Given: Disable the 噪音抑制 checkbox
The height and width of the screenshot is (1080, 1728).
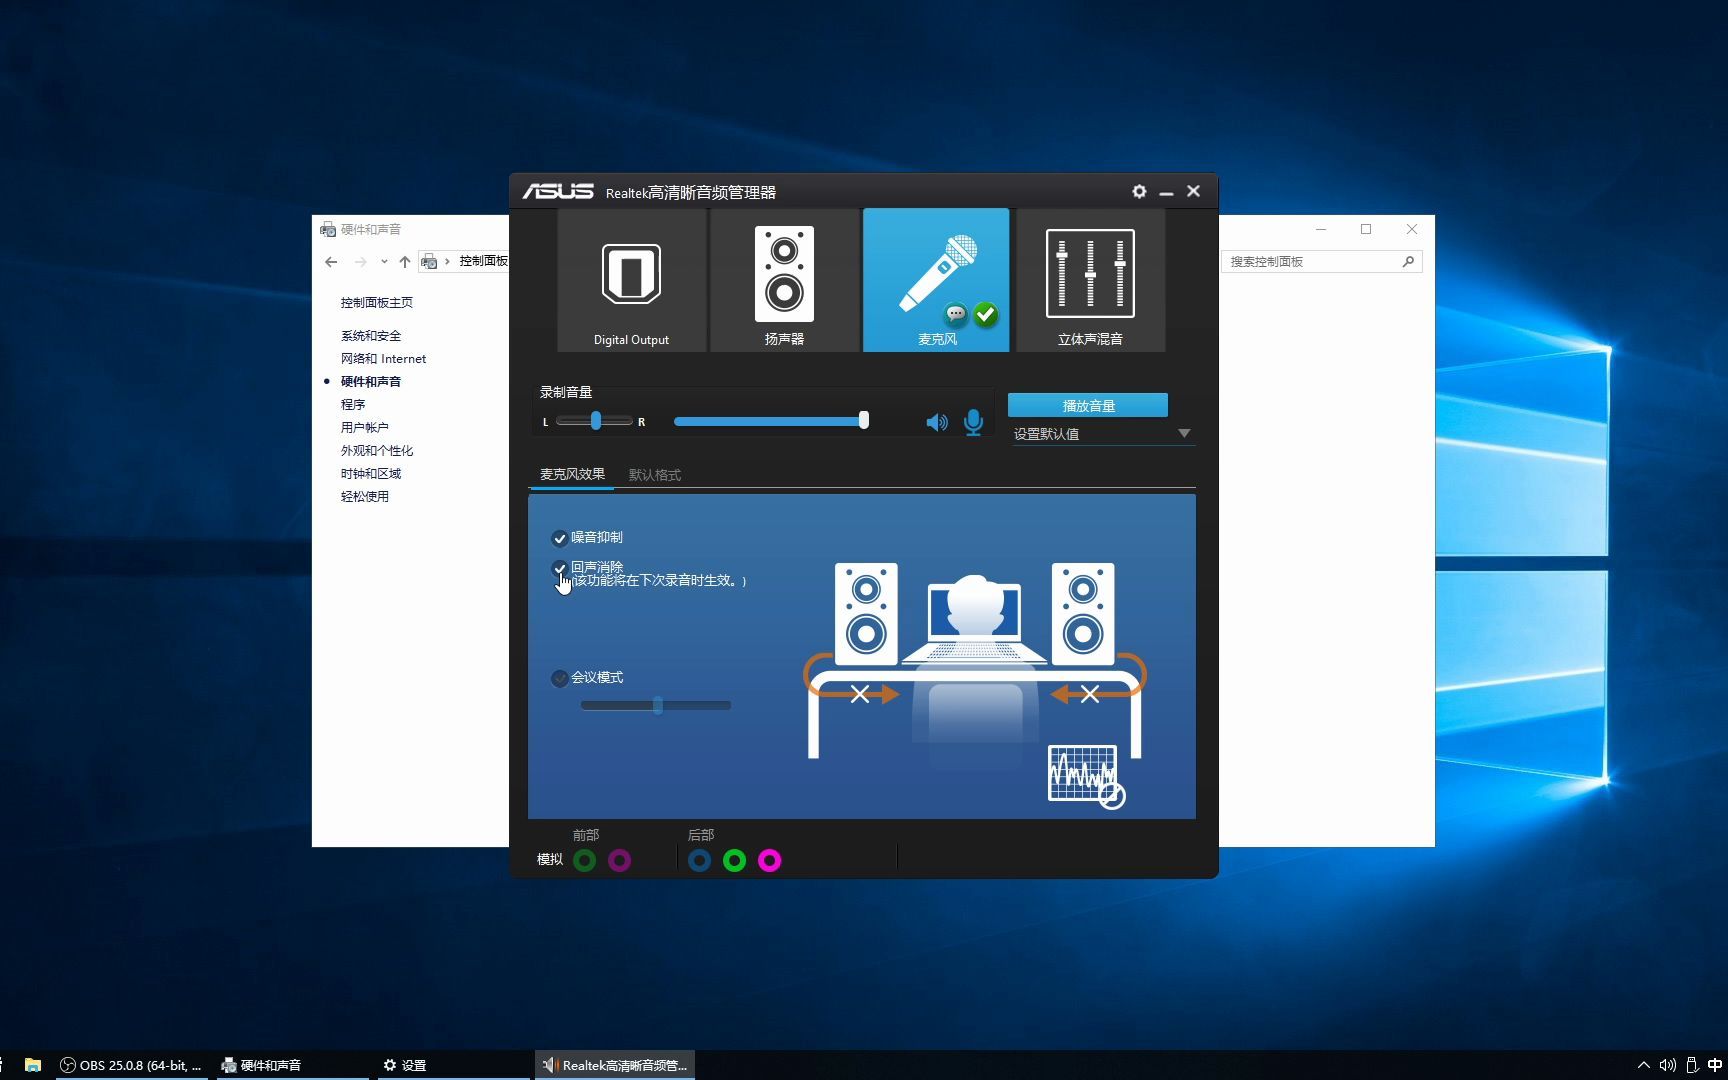Looking at the screenshot, I should pyautogui.click(x=560, y=537).
